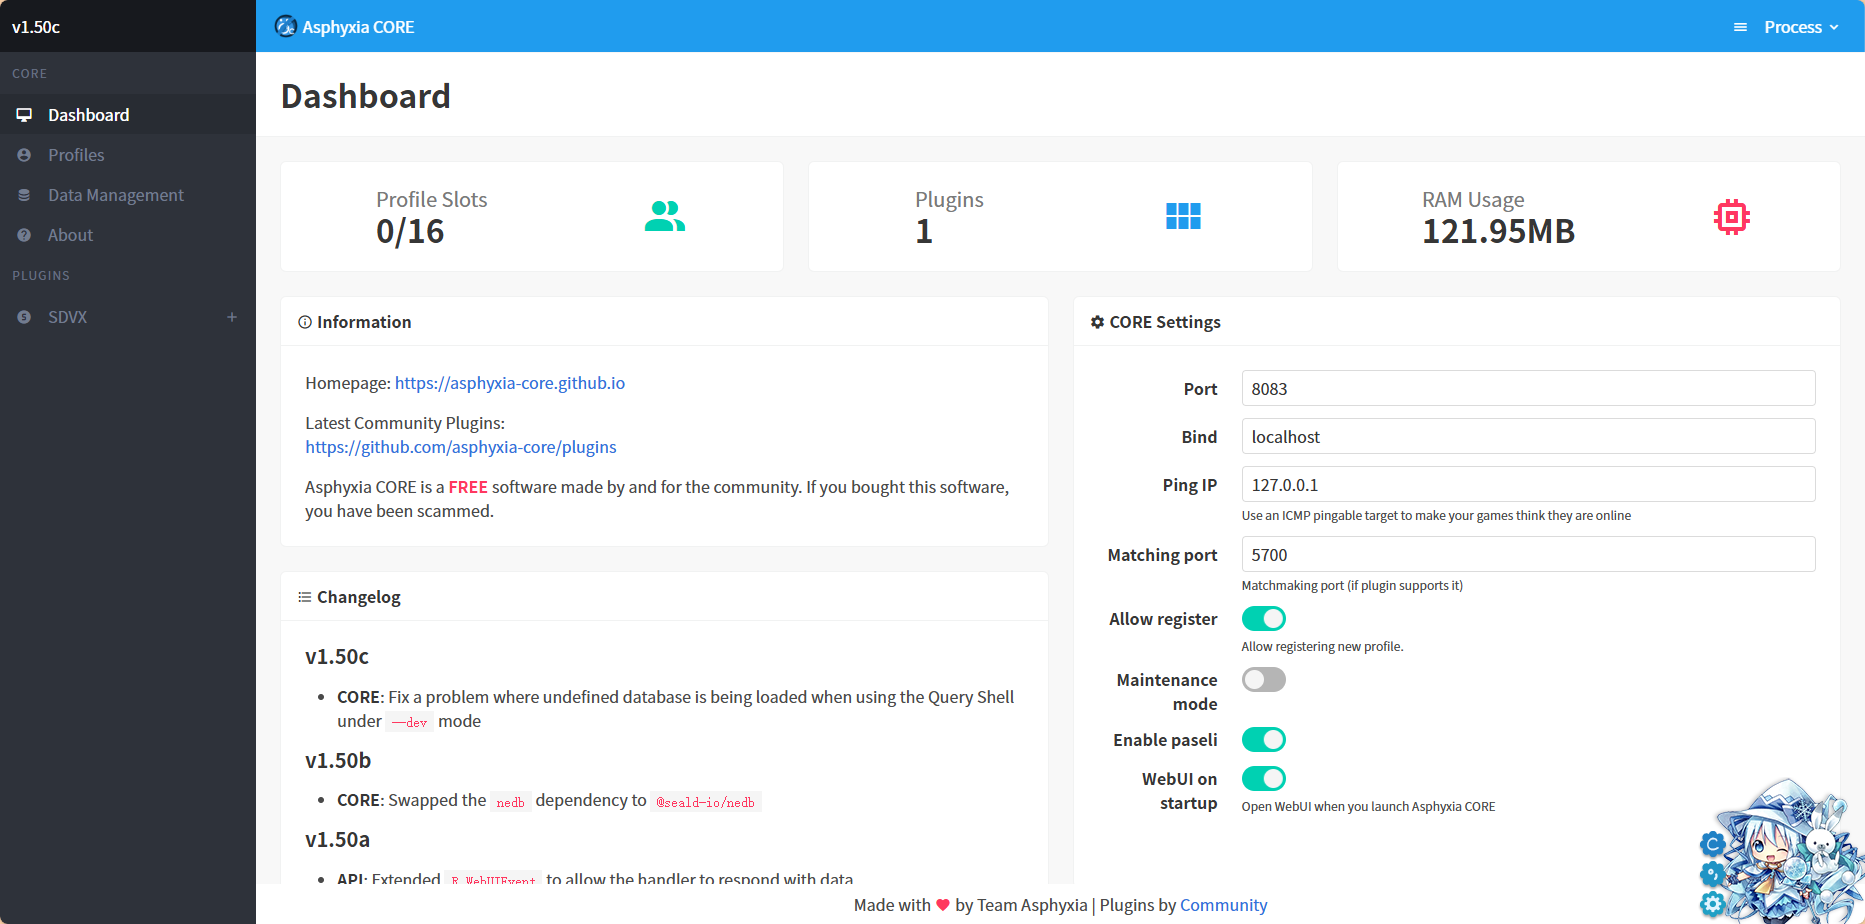This screenshot has width=1865, height=924.
Task: Toggle WebUI on startup switch
Action: pos(1263,779)
